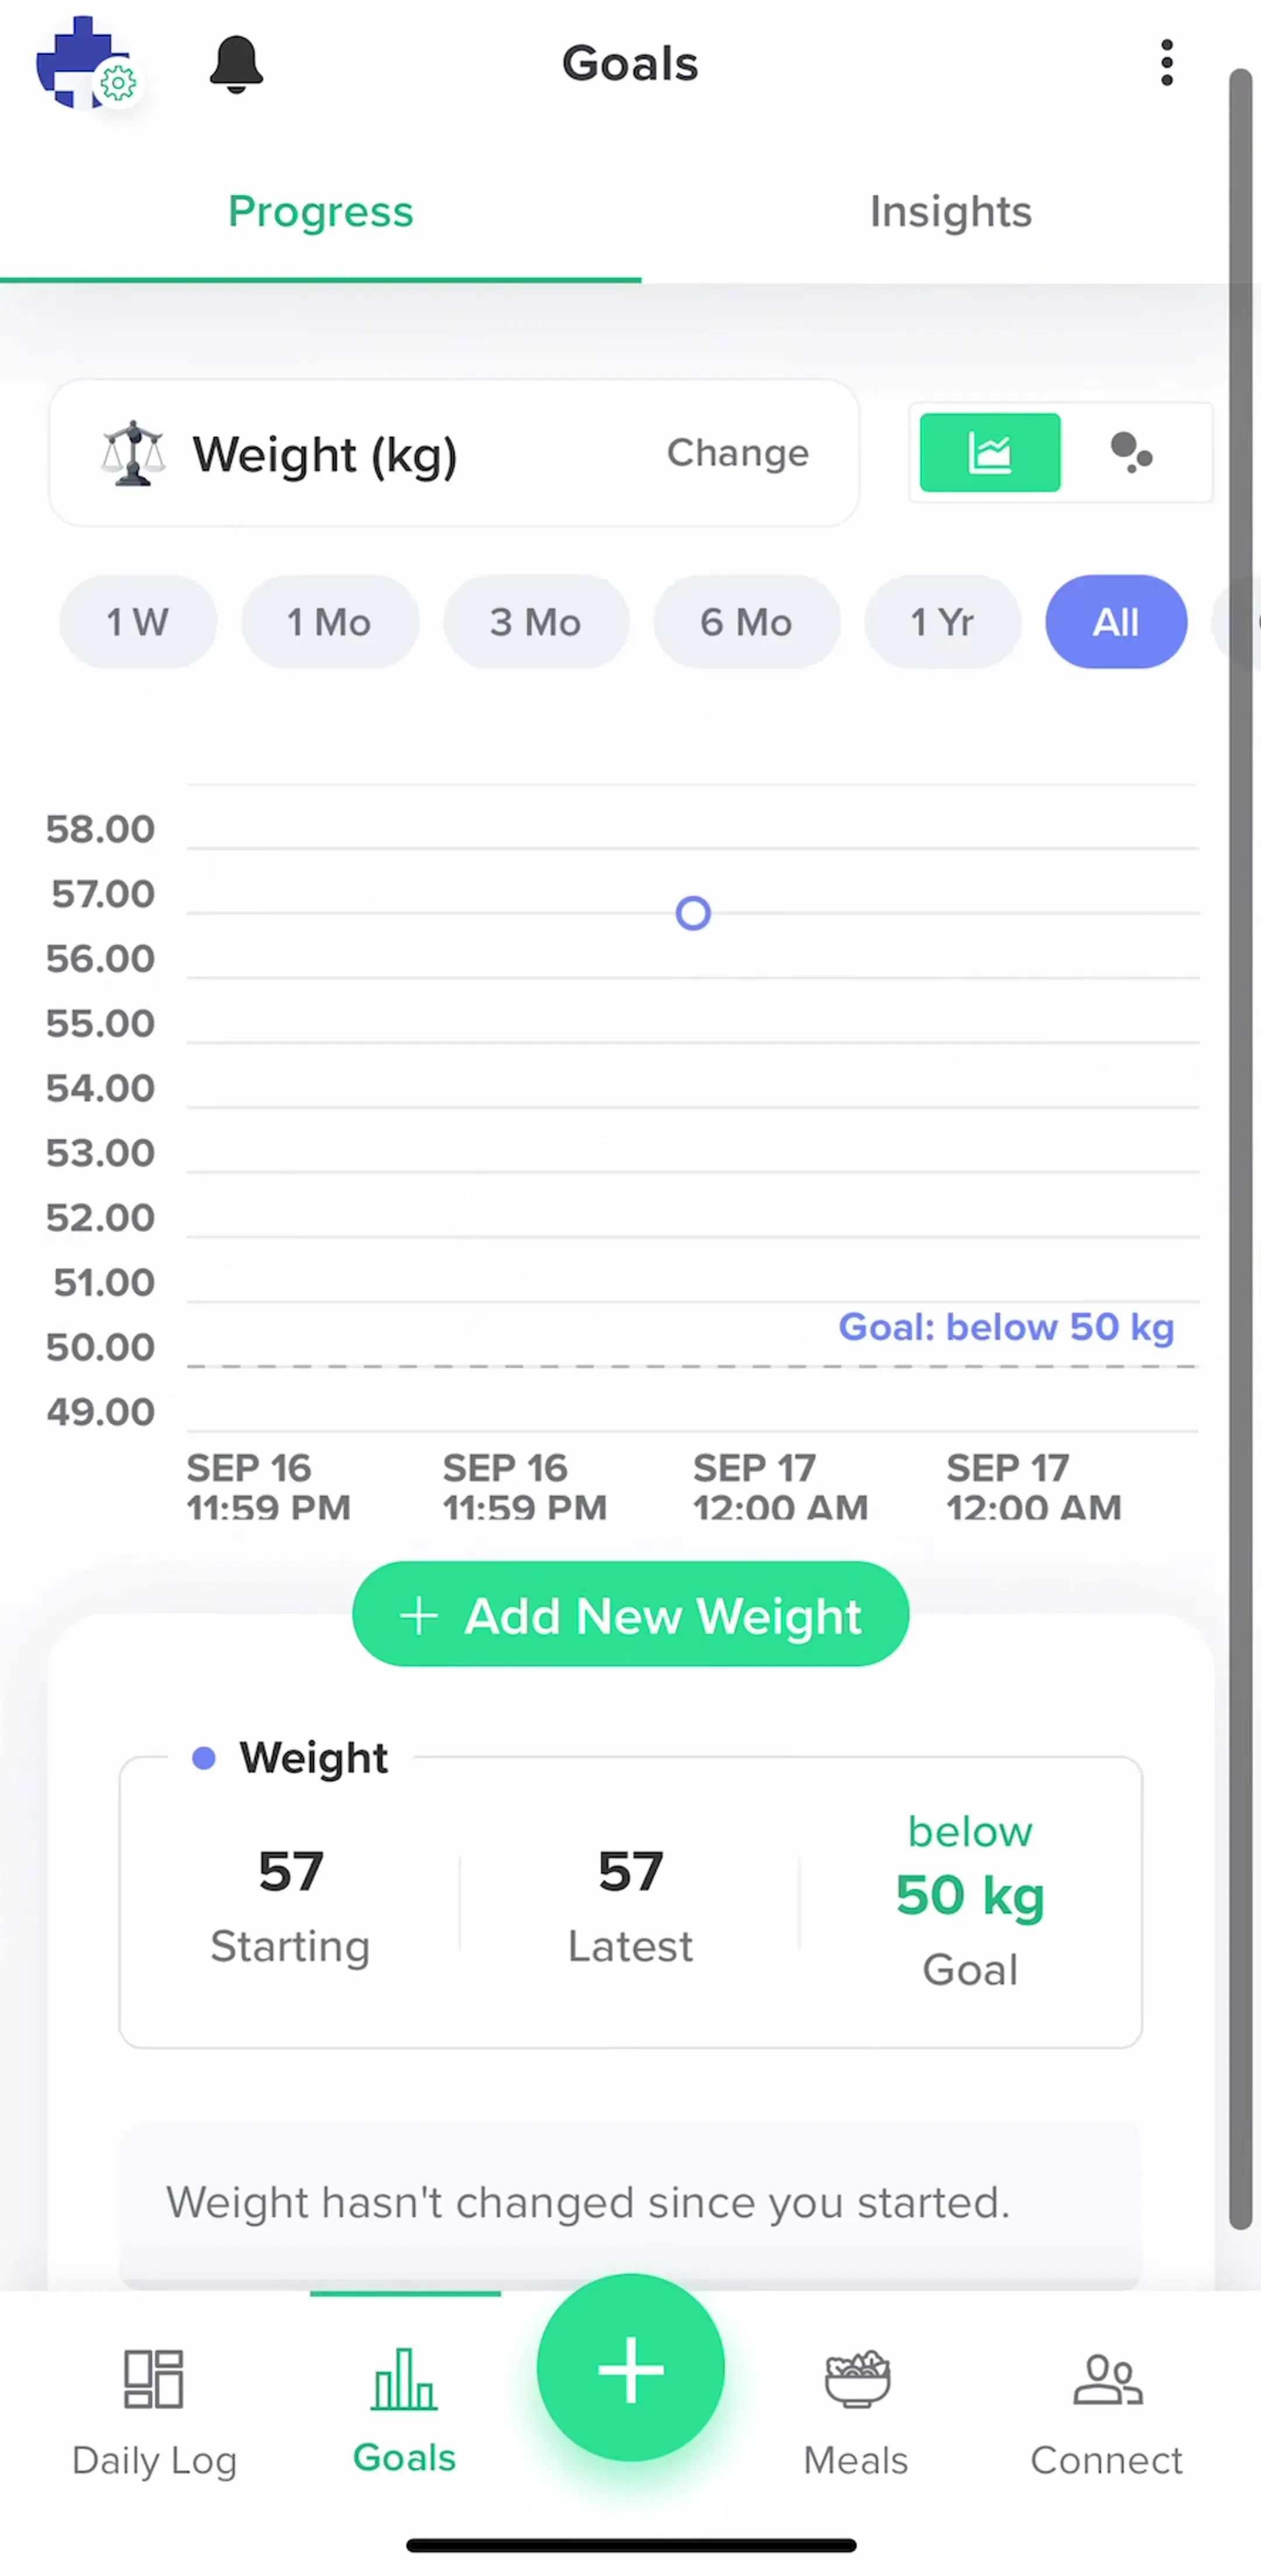Tap Add New Weight button
The height and width of the screenshot is (2576, 1261).
coord(630,1614)
